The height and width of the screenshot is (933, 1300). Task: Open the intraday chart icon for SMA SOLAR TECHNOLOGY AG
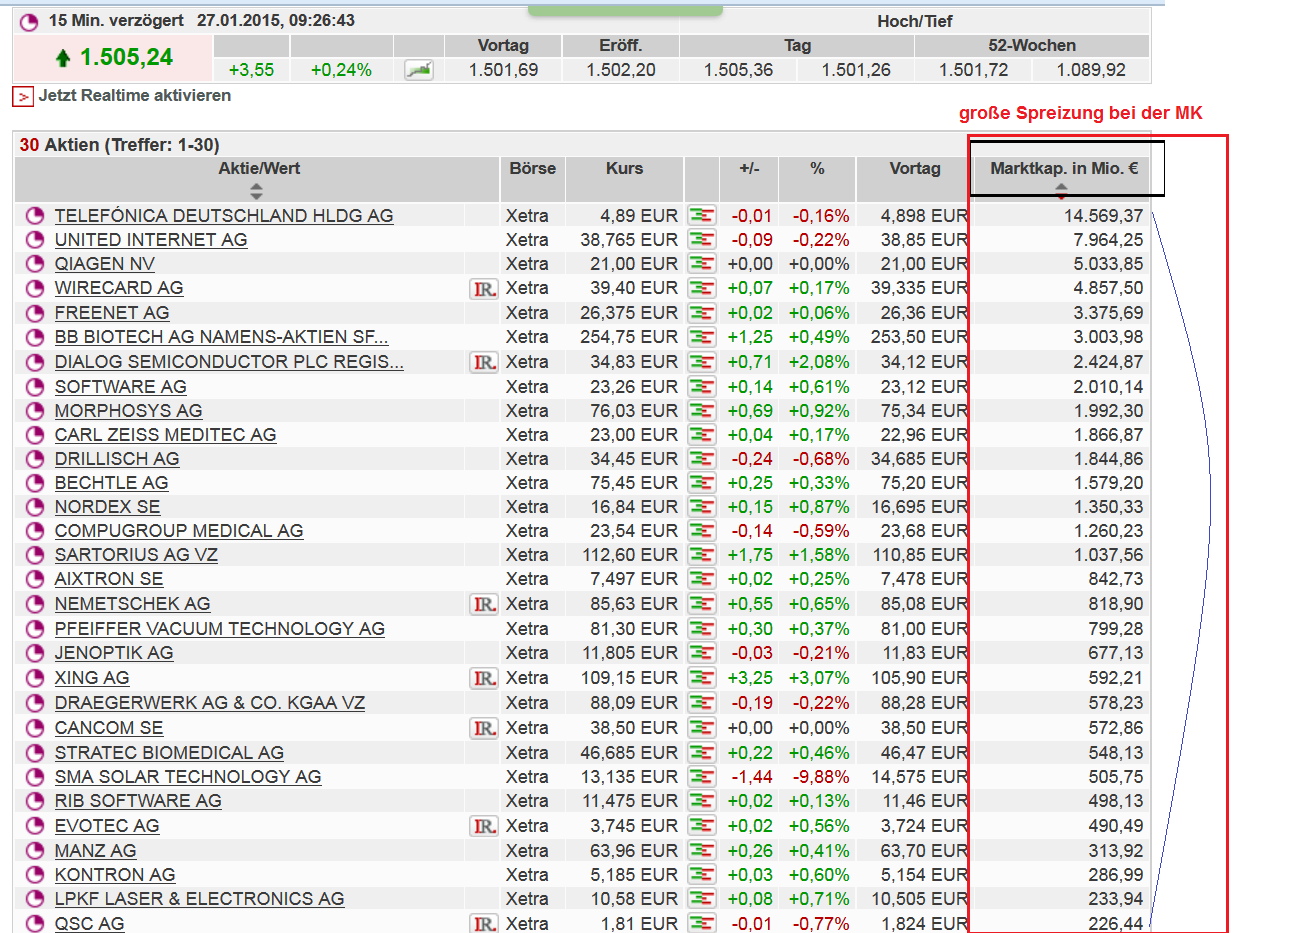[702, 776]
